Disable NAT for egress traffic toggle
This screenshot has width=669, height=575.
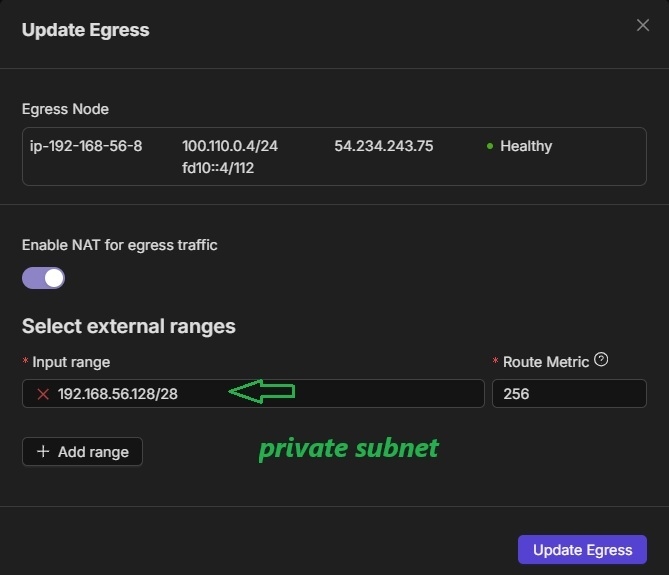(44, 278)
